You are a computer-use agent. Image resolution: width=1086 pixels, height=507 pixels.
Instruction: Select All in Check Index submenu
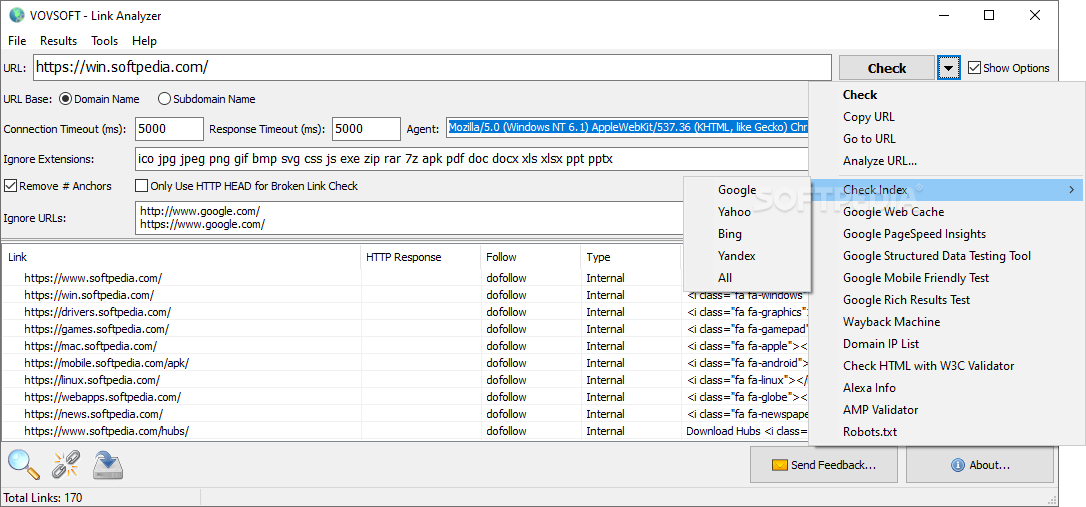[x=747, y=278]
